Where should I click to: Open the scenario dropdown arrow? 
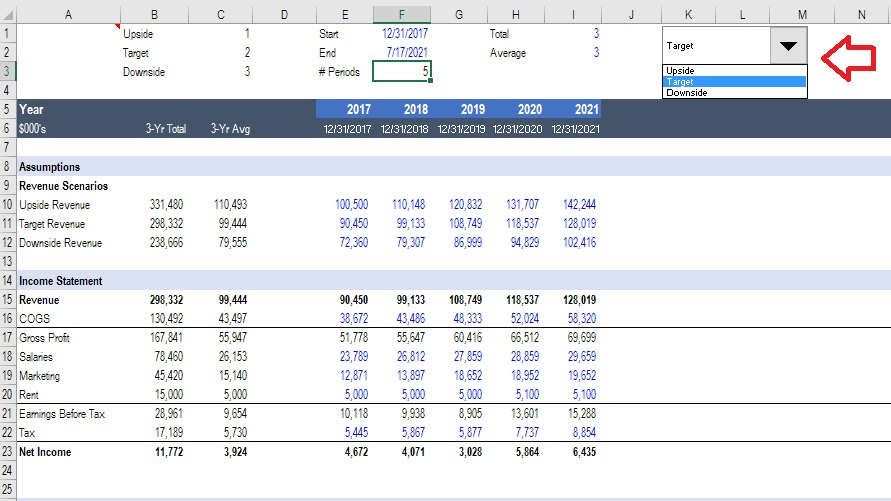[x=789, y=46]
